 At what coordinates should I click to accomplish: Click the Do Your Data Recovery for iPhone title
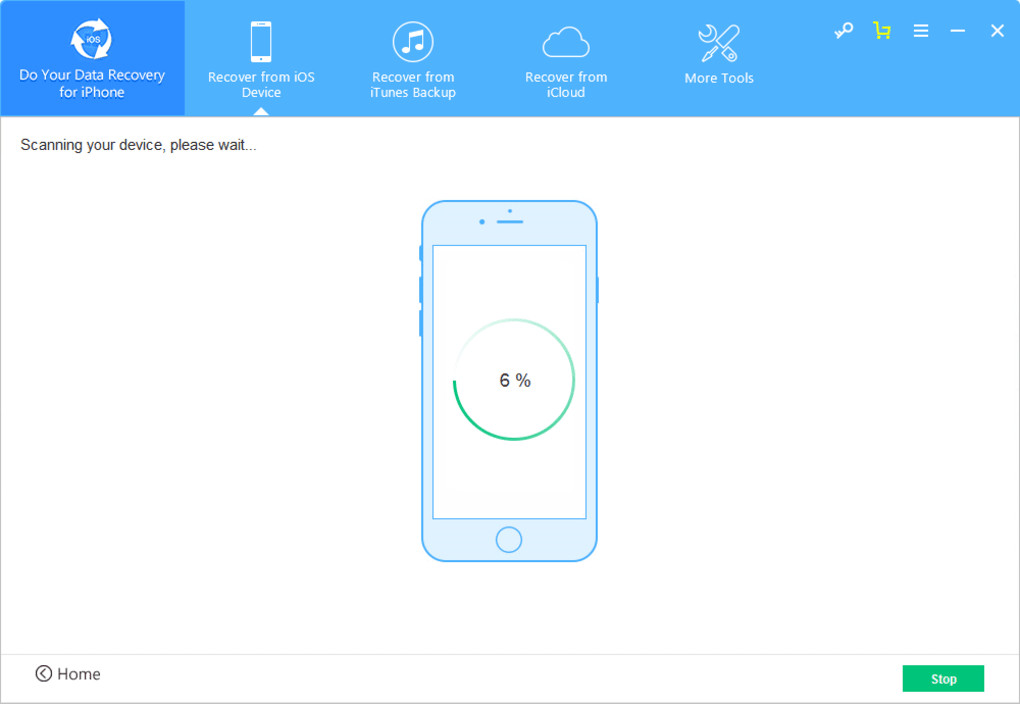point(92,83)
